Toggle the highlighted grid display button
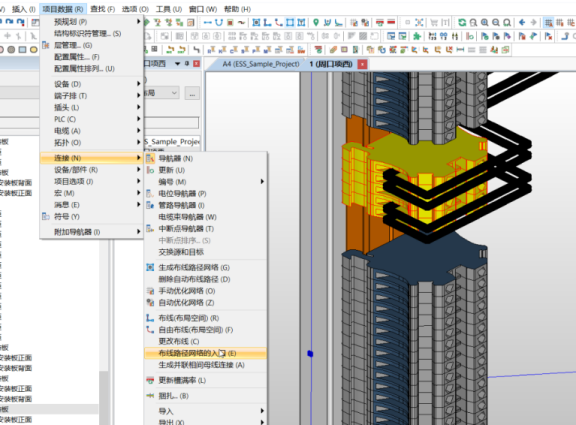576x425 pixels. 548,23
